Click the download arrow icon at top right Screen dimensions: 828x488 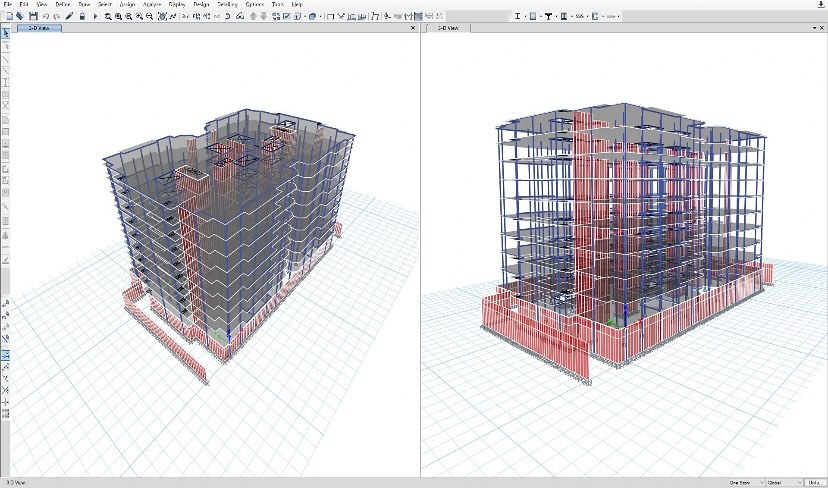(821, 5)
